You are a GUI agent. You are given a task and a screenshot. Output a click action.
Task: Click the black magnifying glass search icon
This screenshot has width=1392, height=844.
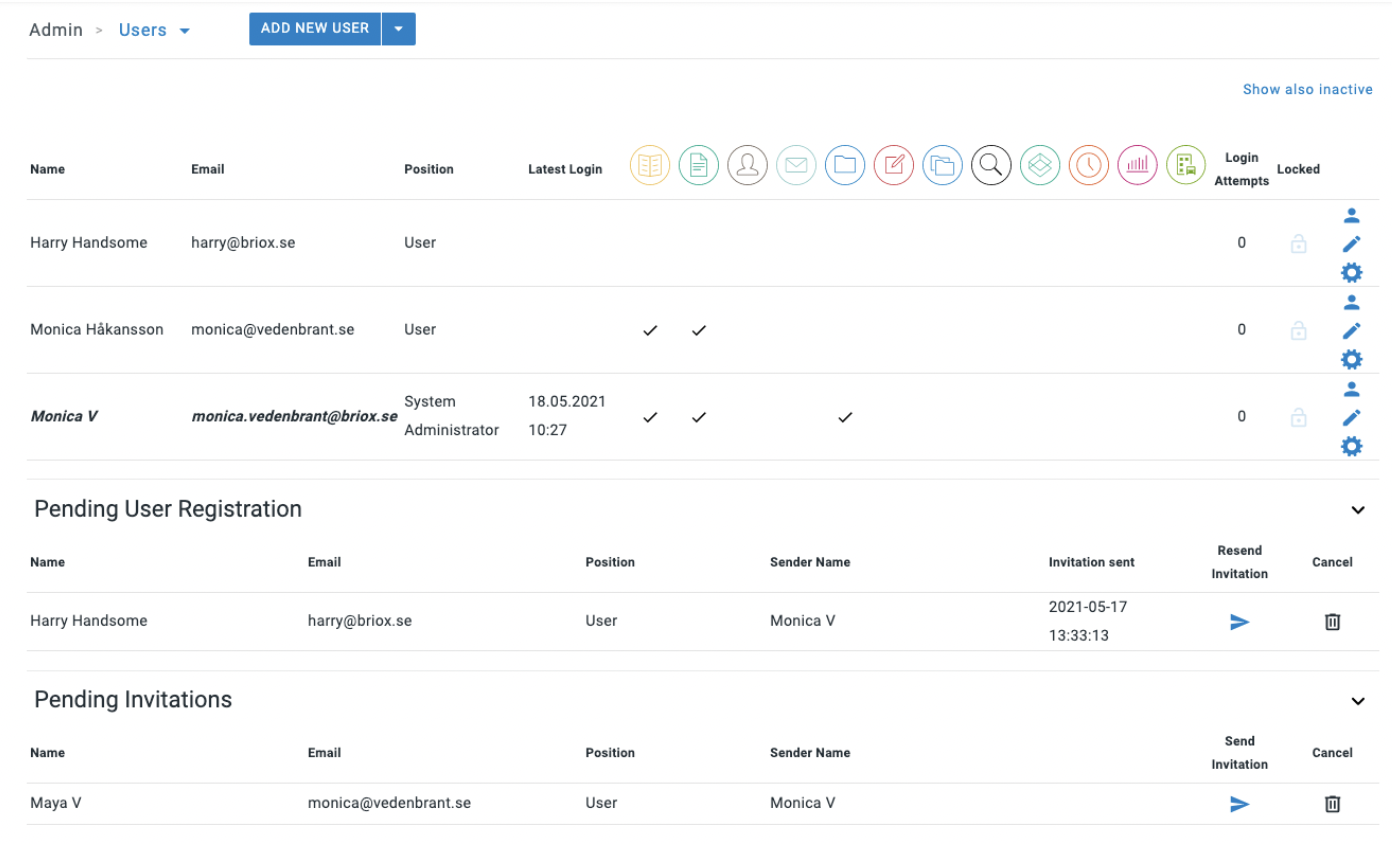(x=991, y=165)
